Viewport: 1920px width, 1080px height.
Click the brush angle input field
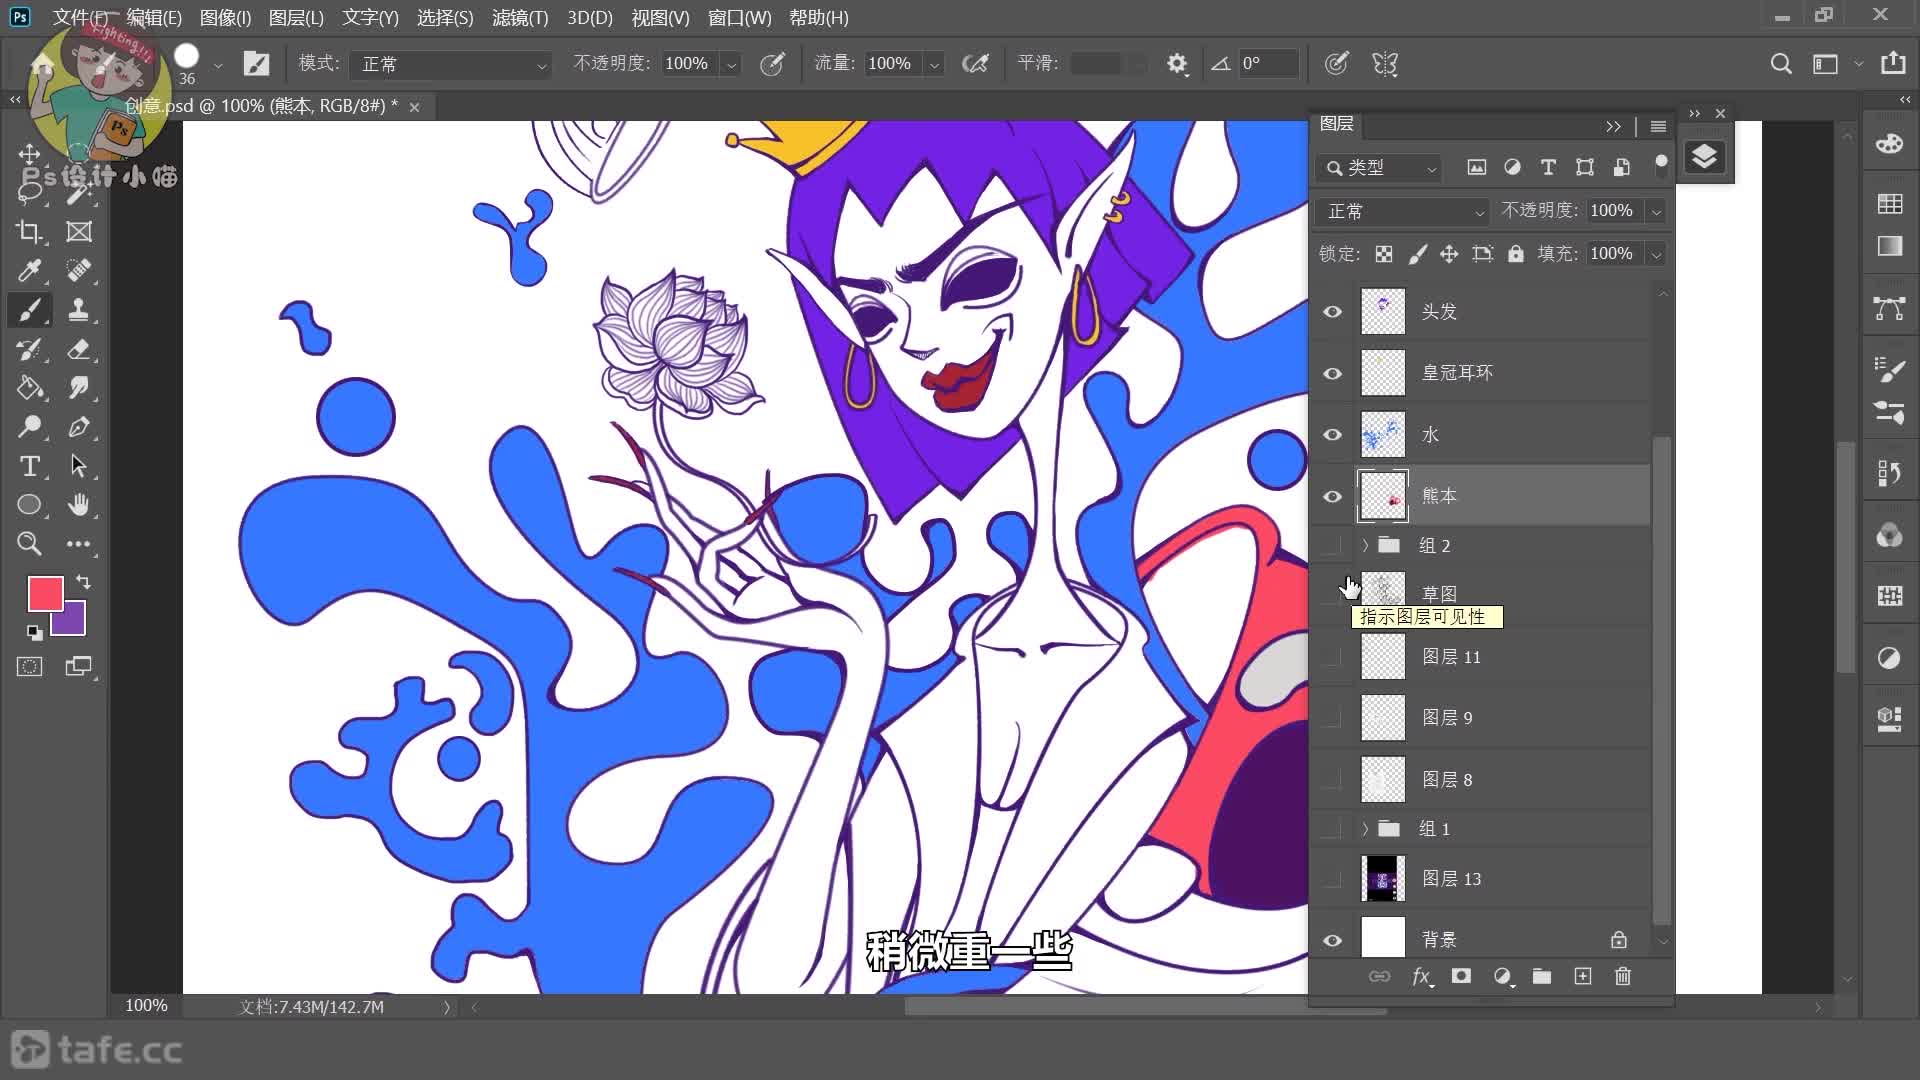click(1268, 64)
